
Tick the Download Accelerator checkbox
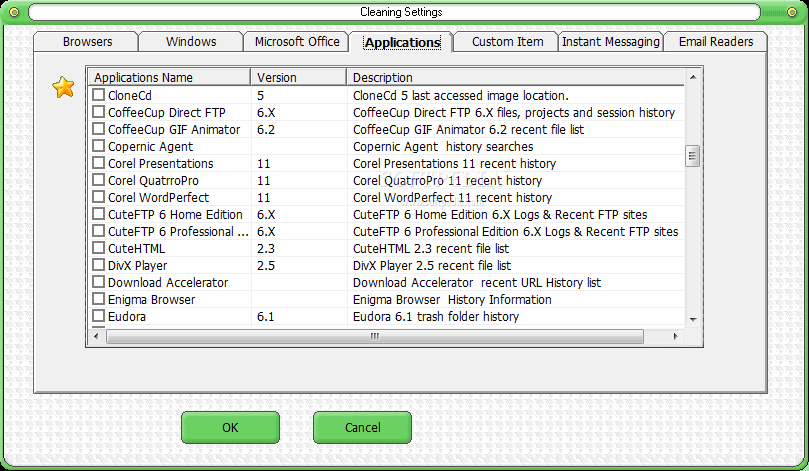point(98,282)
